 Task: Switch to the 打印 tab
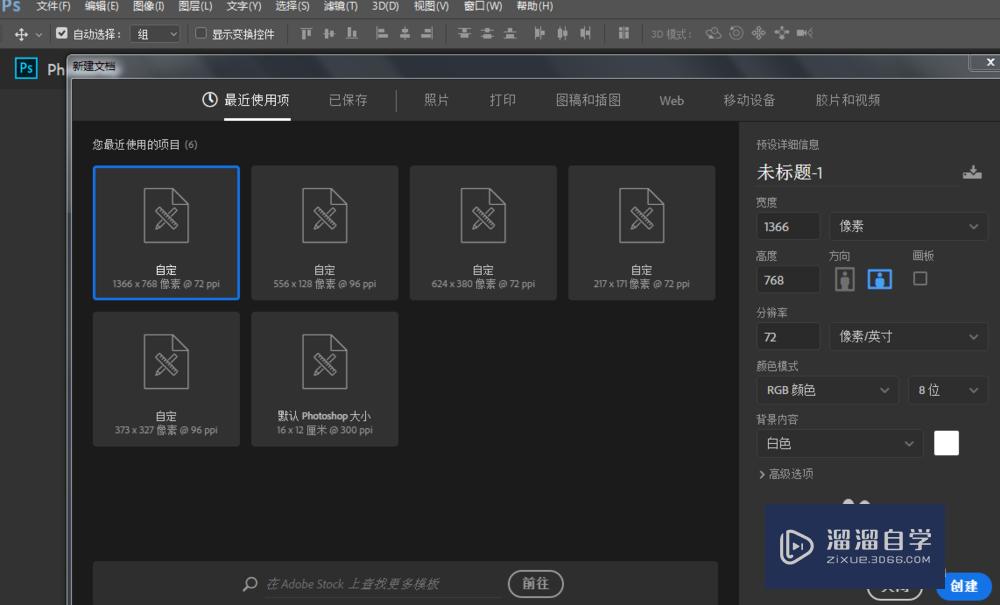(x=503, y=100)
